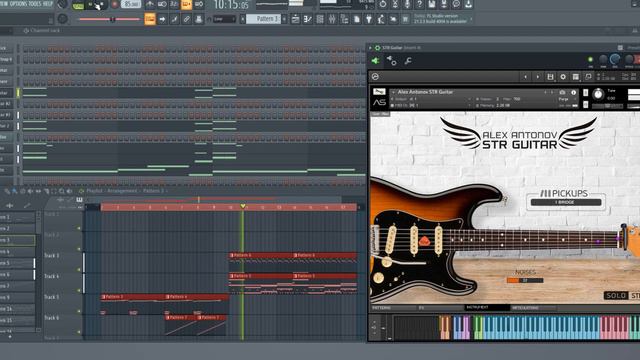Click the gear-link settings icon in plugin wrapper
640x360 pixels.
[x=391, y=61]
